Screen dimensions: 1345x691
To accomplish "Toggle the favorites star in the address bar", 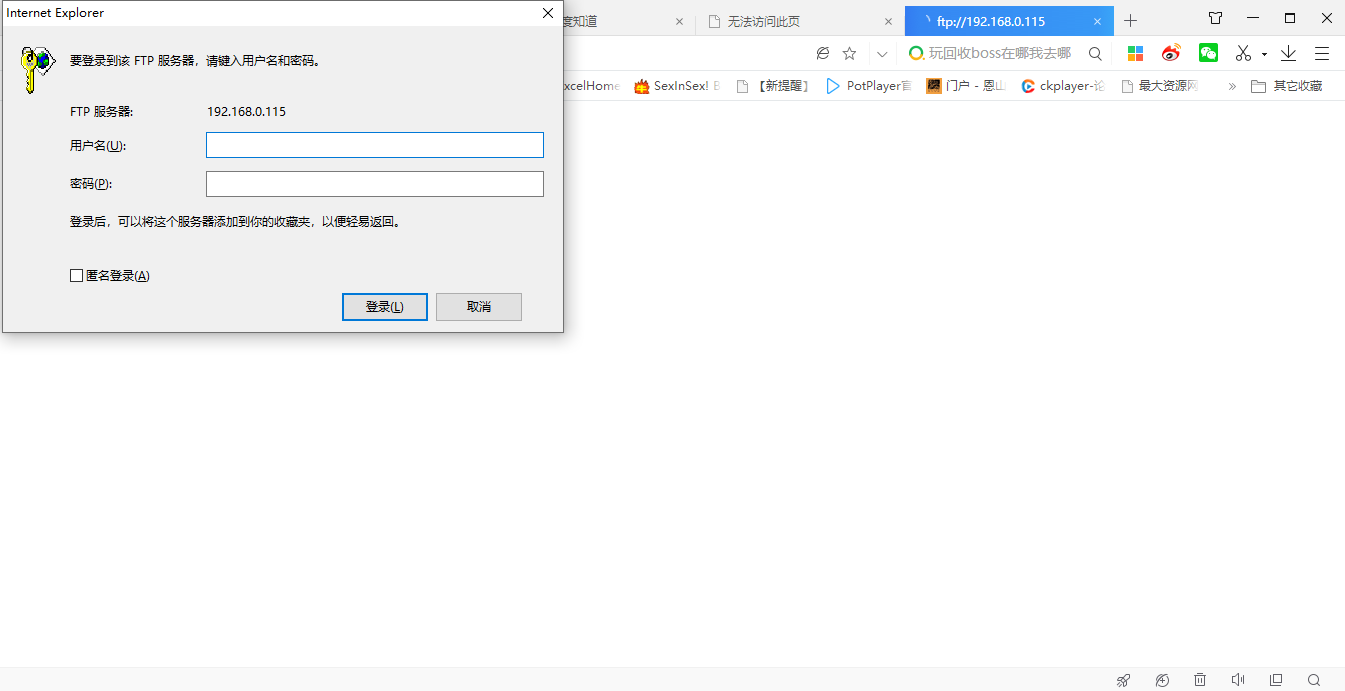I will click(x=849, y=53).
